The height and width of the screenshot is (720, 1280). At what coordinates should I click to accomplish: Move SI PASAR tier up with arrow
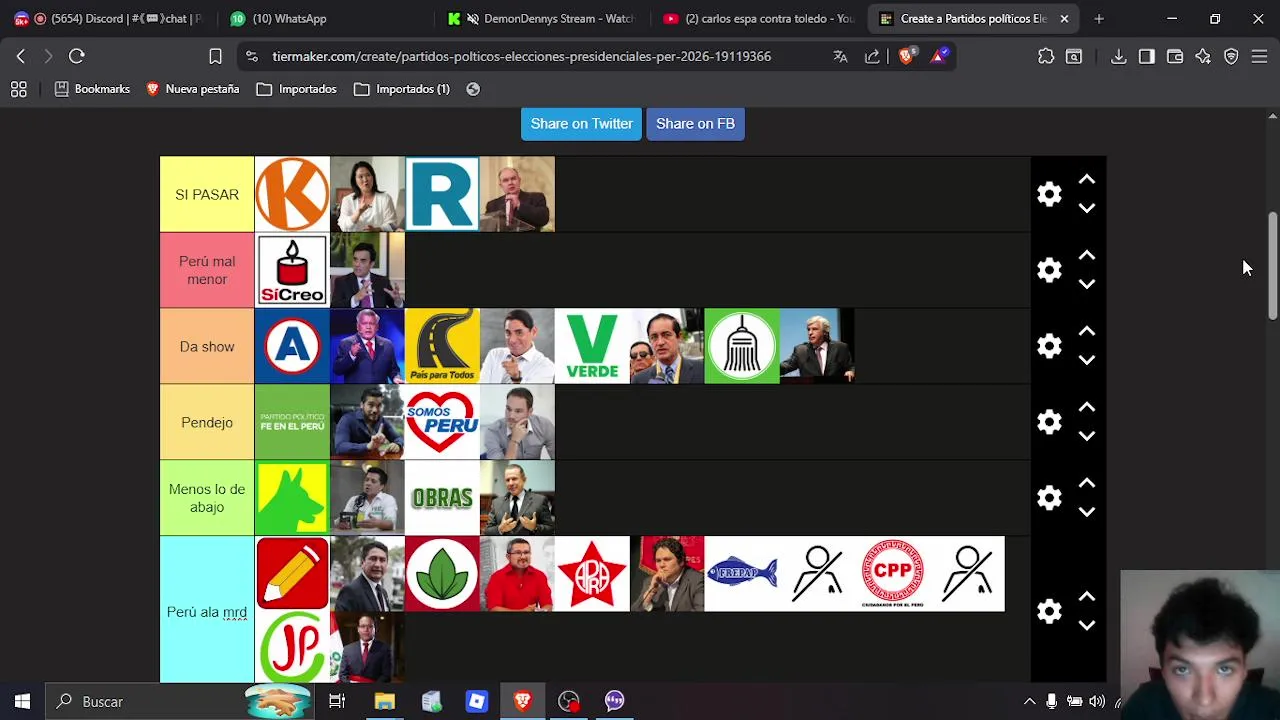[1087, 180]
